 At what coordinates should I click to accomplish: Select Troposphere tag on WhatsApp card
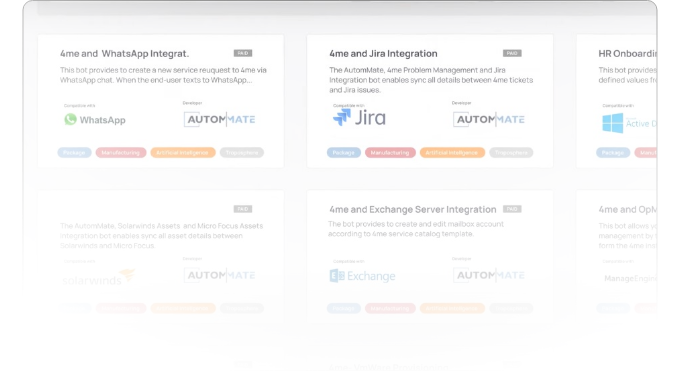click(x=242, y=153)
